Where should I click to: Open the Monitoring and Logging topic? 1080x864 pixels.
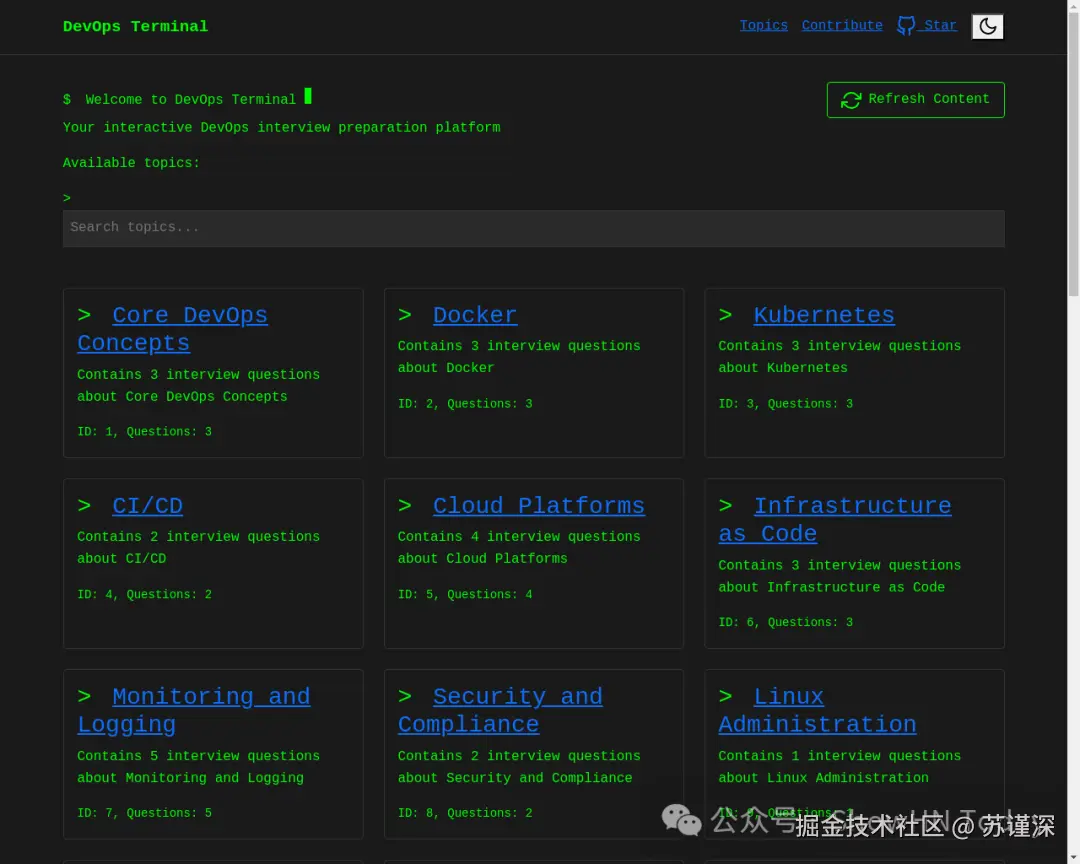tap(194, 710)
